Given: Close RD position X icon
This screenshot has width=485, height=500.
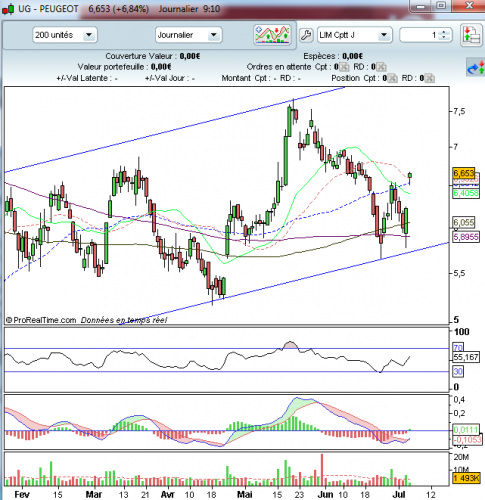Looking at the screenshot, I should coord(430,78).
